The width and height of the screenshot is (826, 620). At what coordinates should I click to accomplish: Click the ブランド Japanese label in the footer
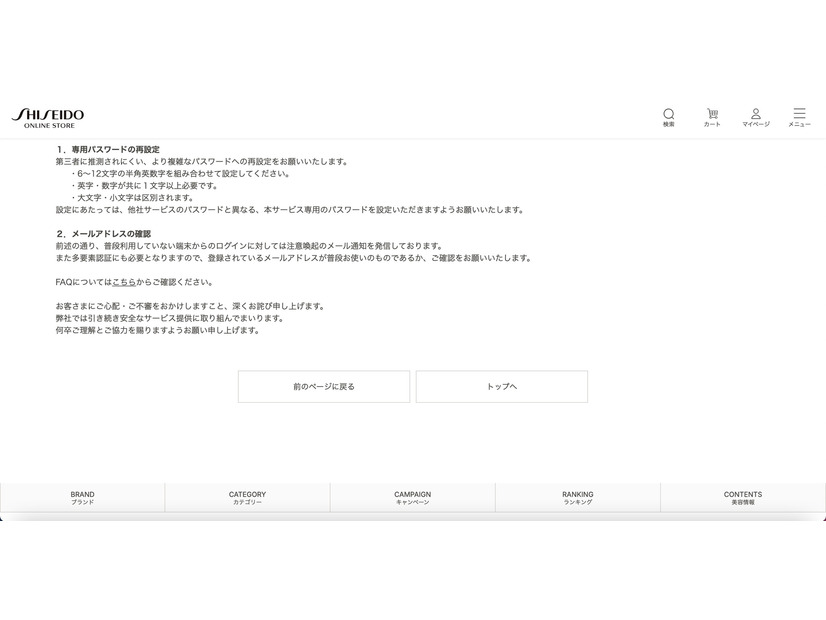82,503
